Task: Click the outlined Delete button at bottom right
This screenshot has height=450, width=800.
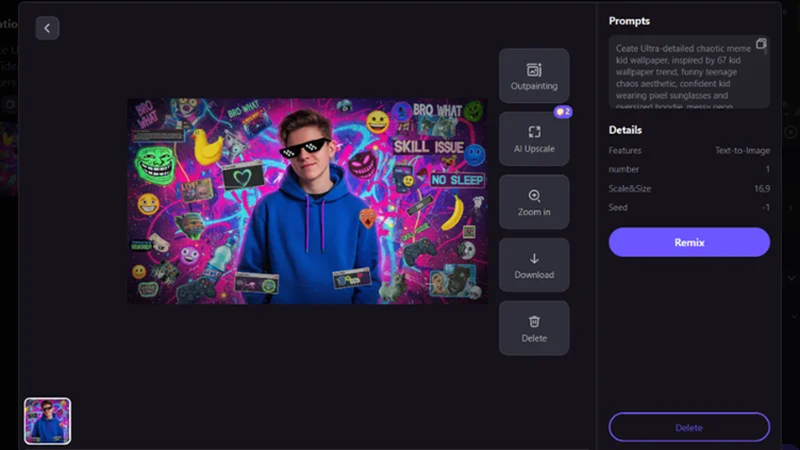Action: point(689,428)
